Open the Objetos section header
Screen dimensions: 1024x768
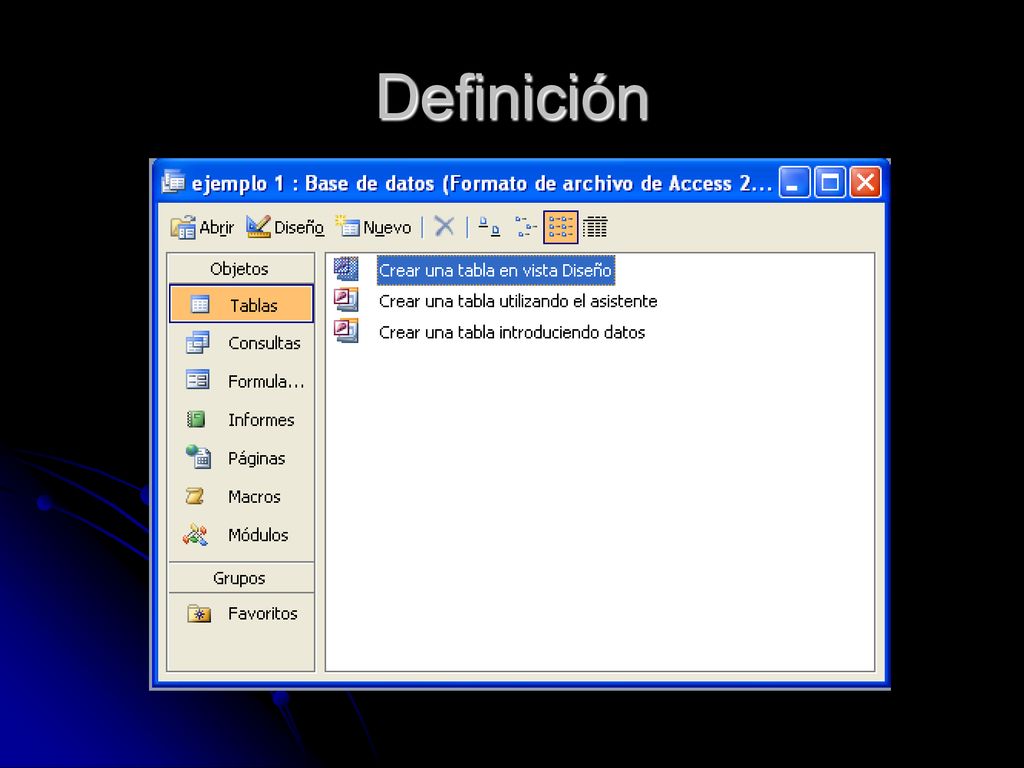coord(240,268)
